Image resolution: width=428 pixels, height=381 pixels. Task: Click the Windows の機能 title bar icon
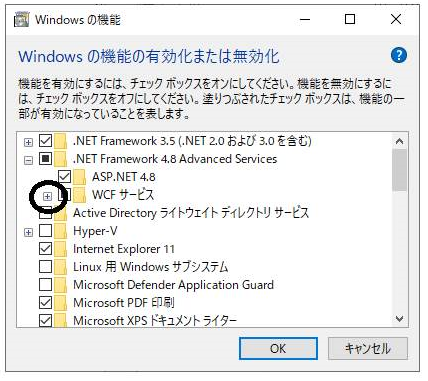[x=22, y=20]
